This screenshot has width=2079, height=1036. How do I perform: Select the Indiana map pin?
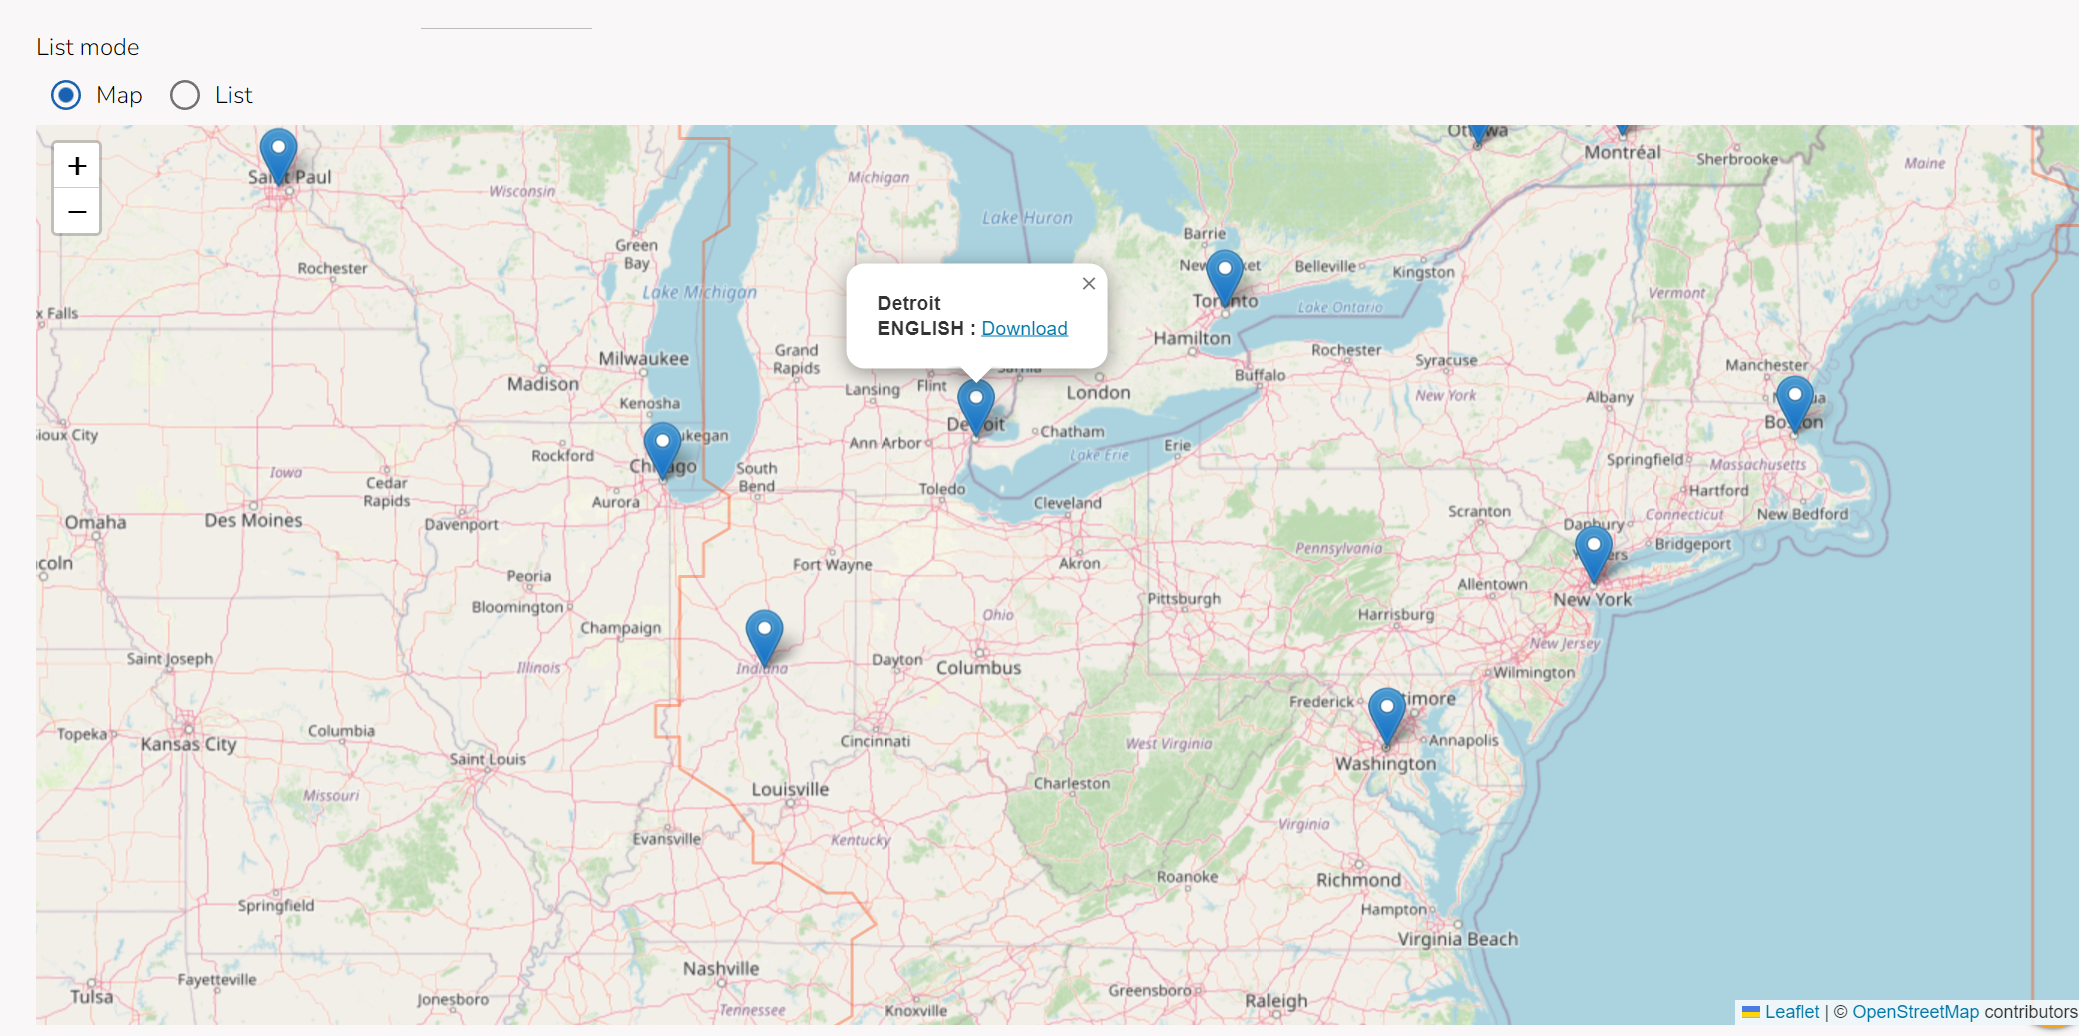pyautogui.click(x=764, y=635)
